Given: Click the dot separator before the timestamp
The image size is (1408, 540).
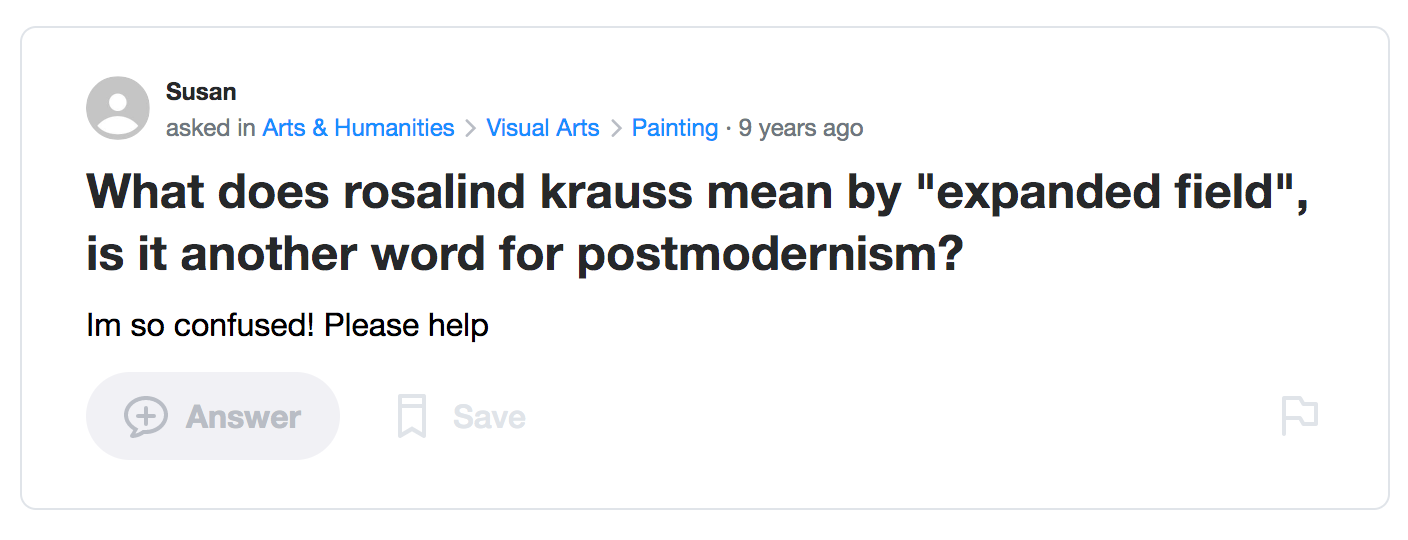Looking at the screenshot, I should click(729, 128).
